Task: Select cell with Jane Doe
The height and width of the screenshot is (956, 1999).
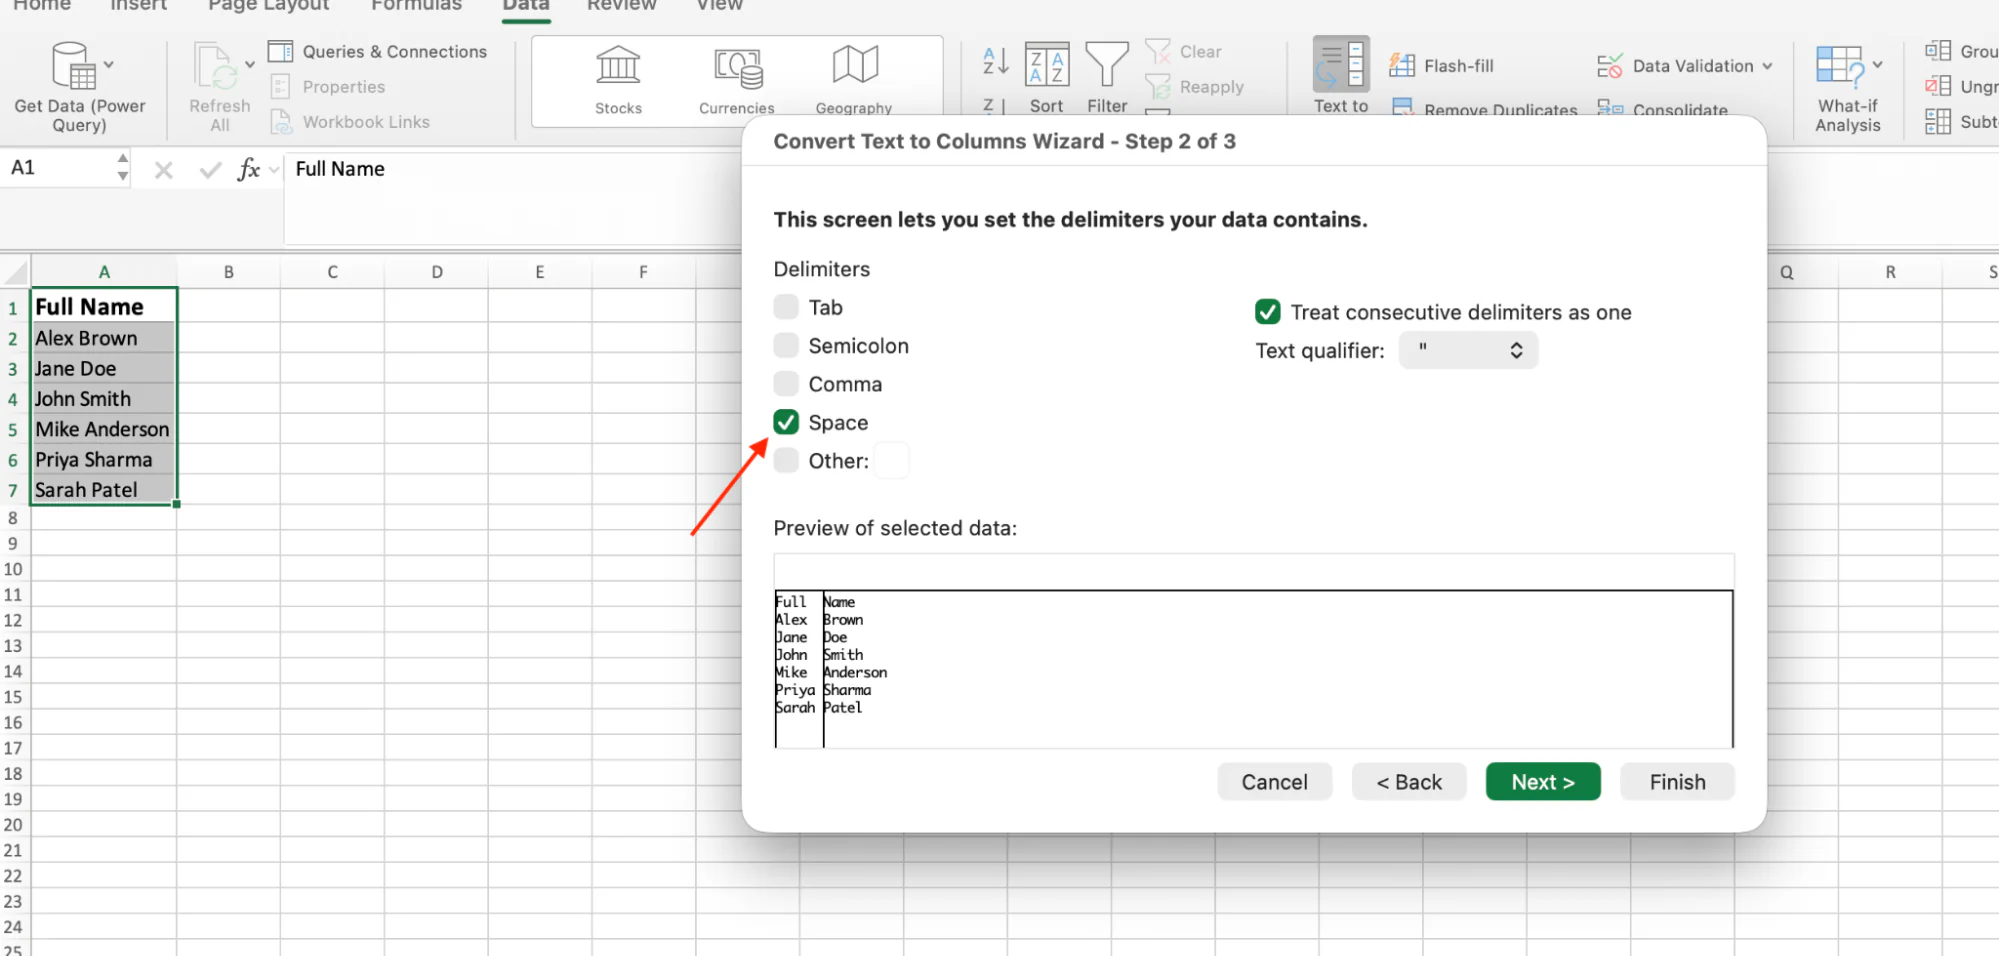Action: [104, 369]
